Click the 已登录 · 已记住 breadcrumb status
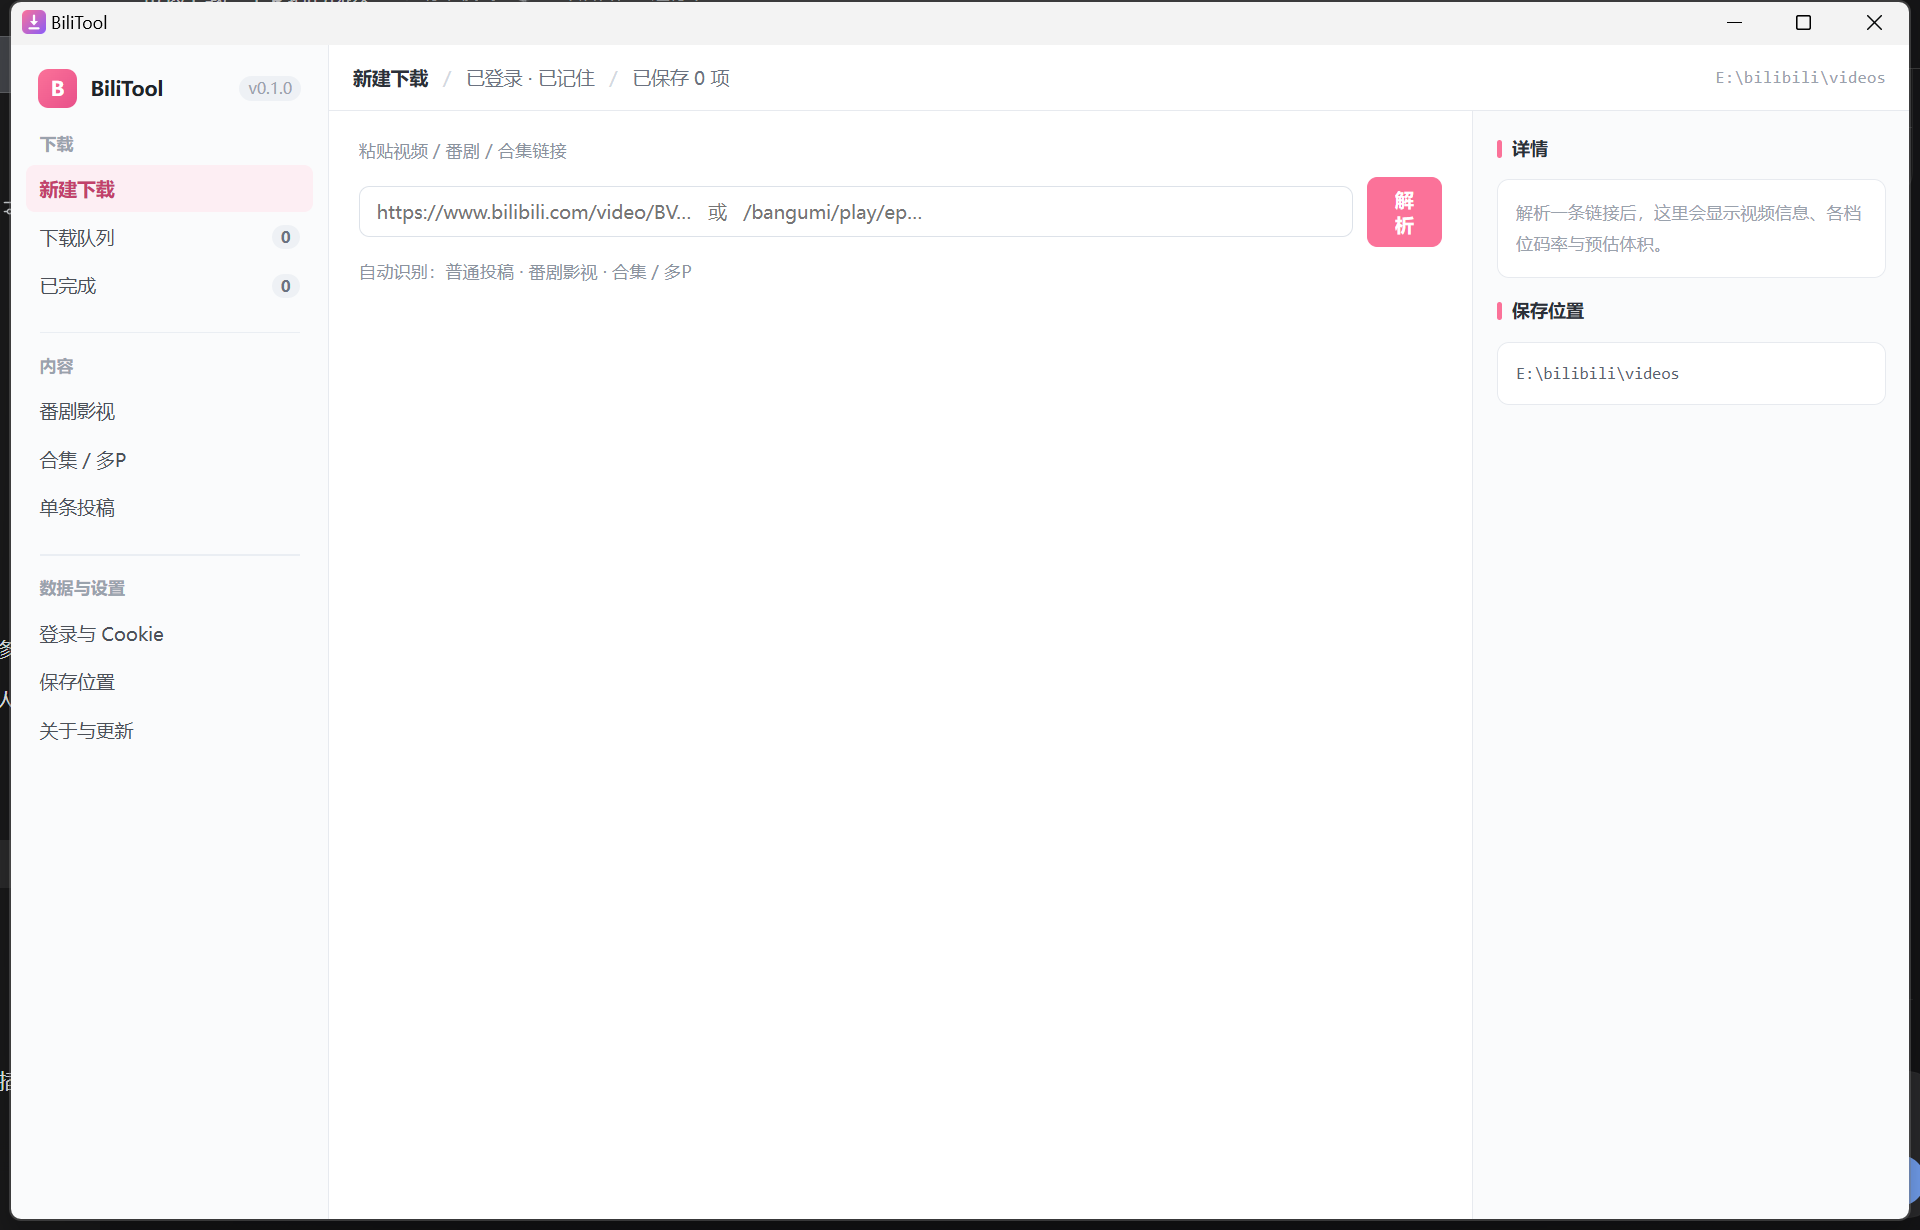This screenshot has height=1230, width=1920. pyautogui.click(x=530, y=78)
